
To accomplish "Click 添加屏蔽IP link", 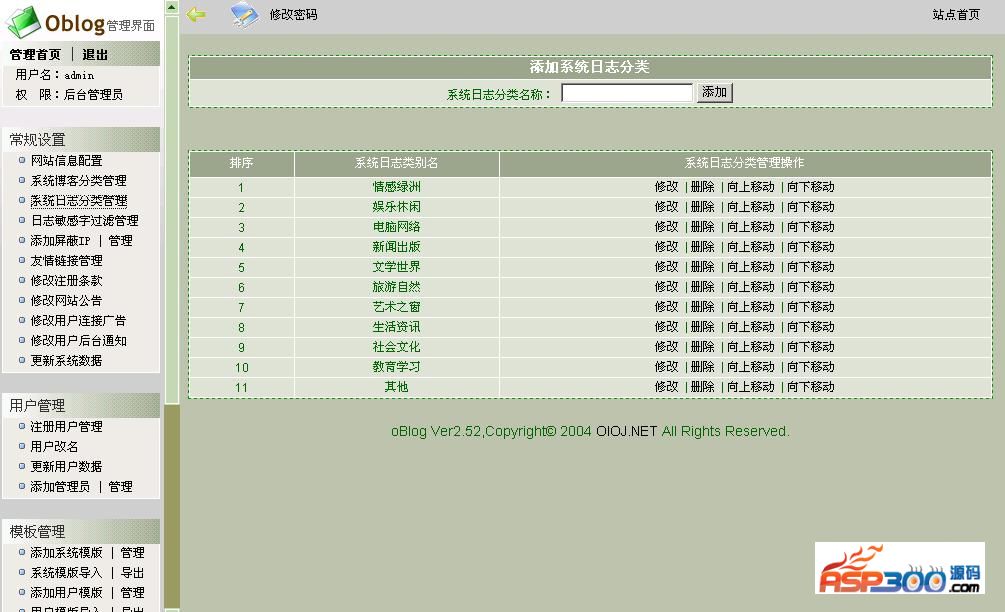I will tap(60, 240).
